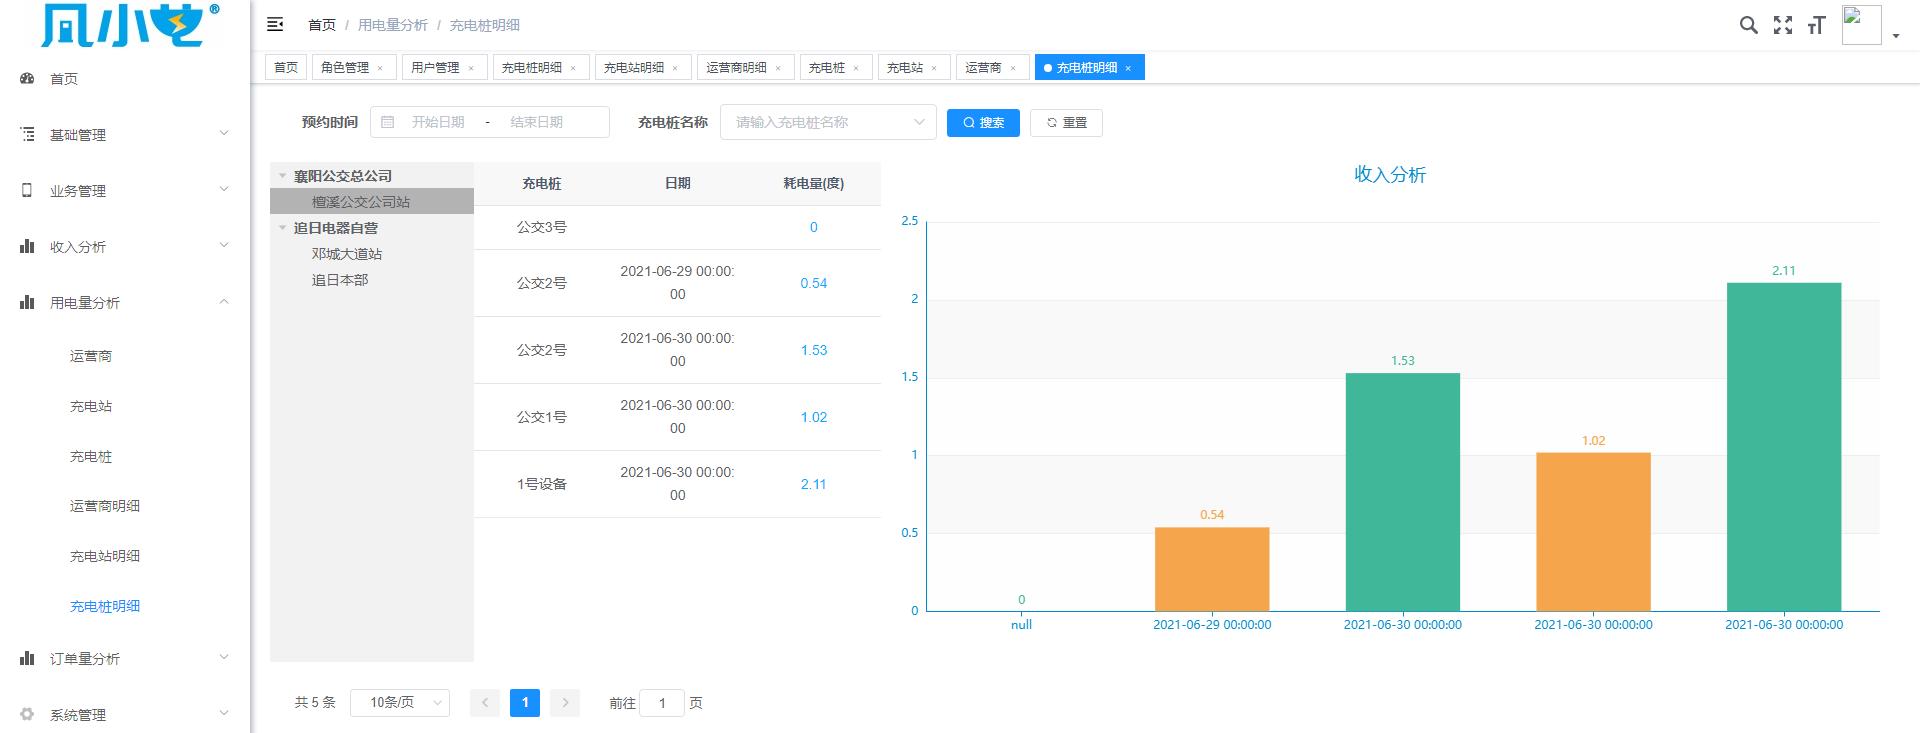Open the font size setting icon

click(x=1816, y=25)
